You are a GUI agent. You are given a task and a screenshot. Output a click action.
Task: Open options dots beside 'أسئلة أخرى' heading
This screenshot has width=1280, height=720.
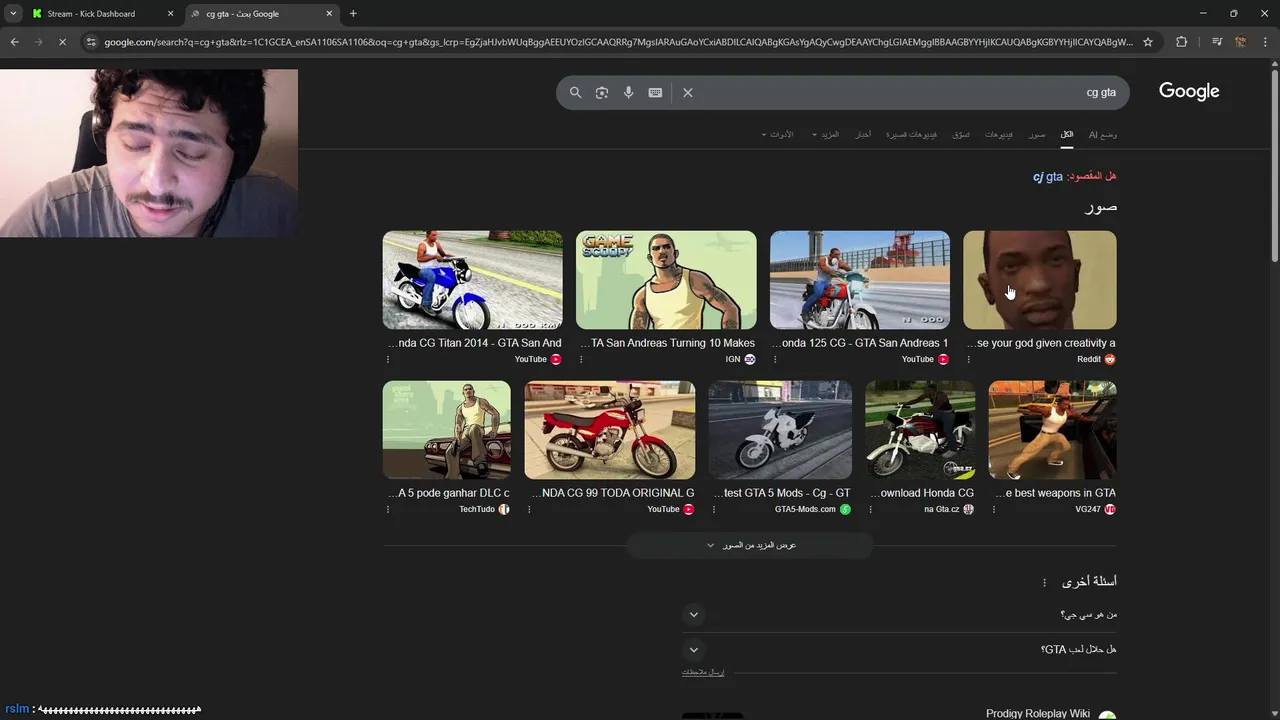point(1044,582)
